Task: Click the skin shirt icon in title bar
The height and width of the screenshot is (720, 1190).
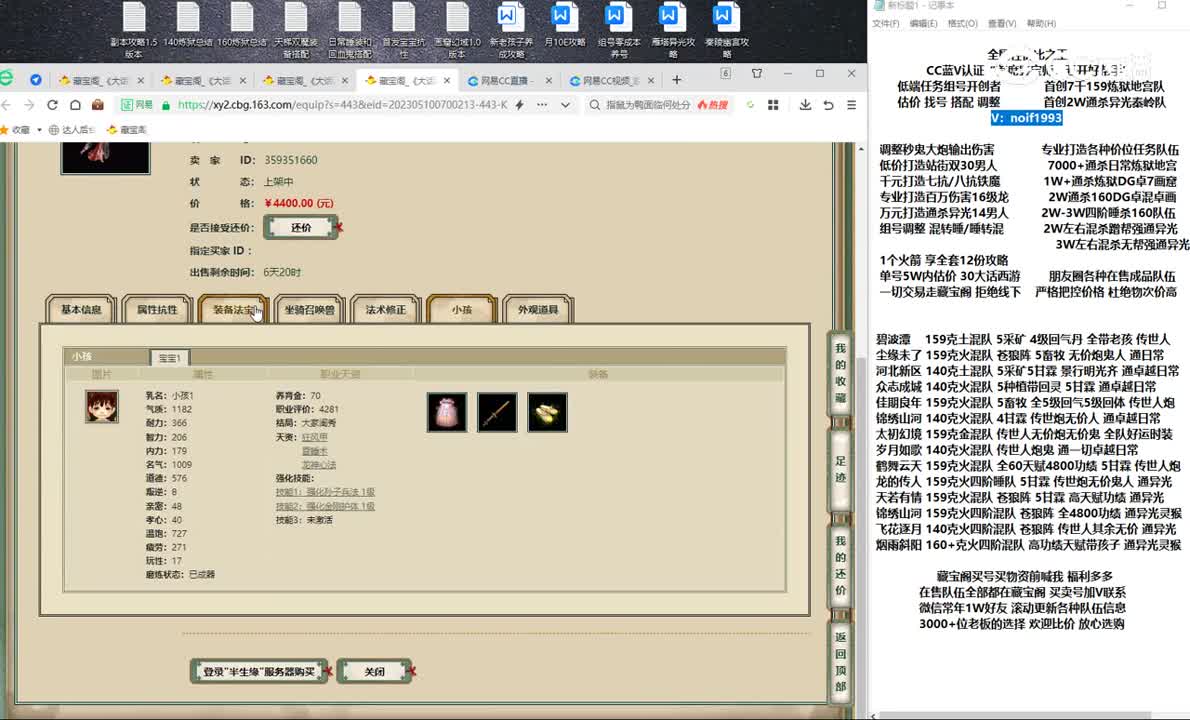Action: (757, 74)
